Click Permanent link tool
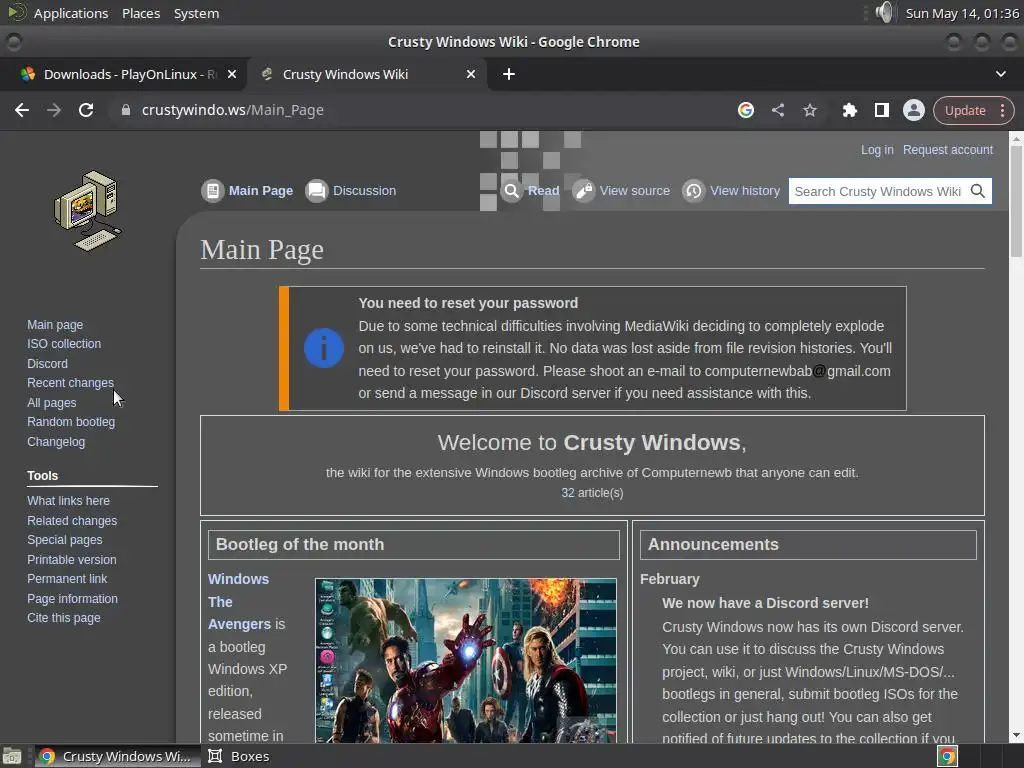Image resolution: width=1024 pixels, height=768 pixels. 67,579
